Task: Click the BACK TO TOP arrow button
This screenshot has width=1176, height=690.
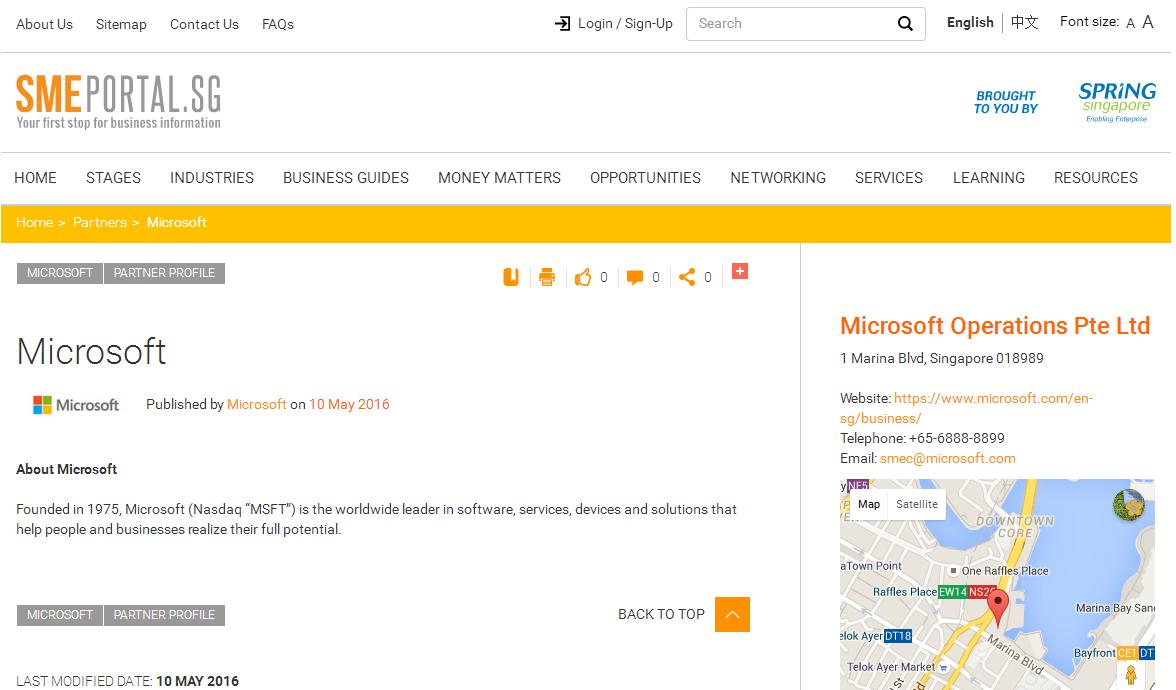Action: click(732, 614)
